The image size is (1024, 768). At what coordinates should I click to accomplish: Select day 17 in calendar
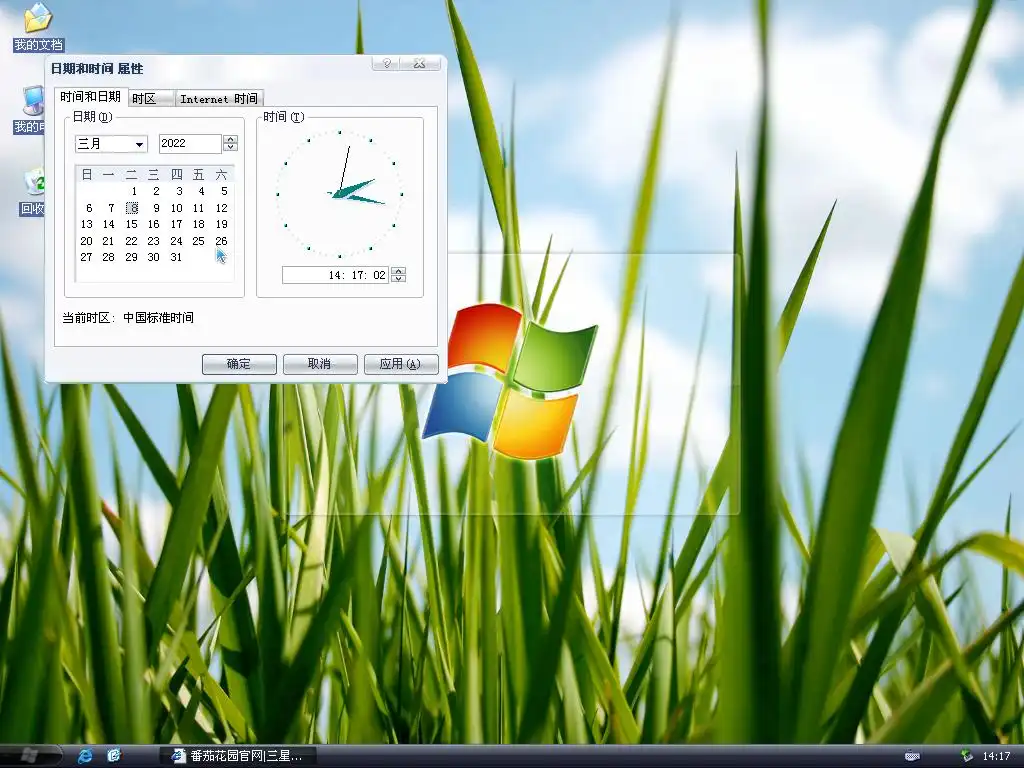pos(176,224)
